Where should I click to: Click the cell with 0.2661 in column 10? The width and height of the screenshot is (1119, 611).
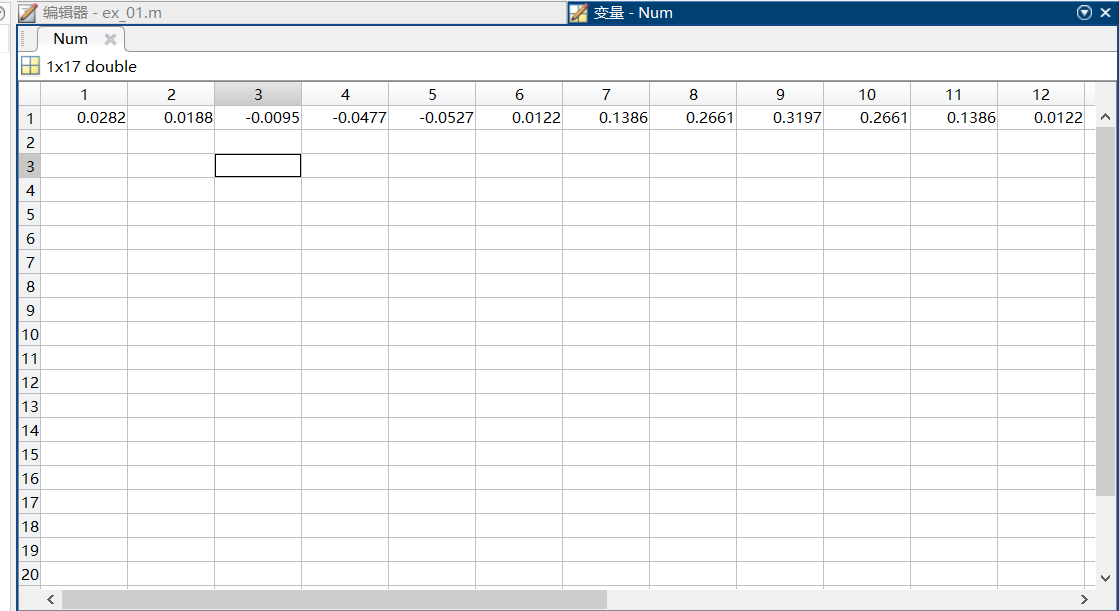coord(867,118)
